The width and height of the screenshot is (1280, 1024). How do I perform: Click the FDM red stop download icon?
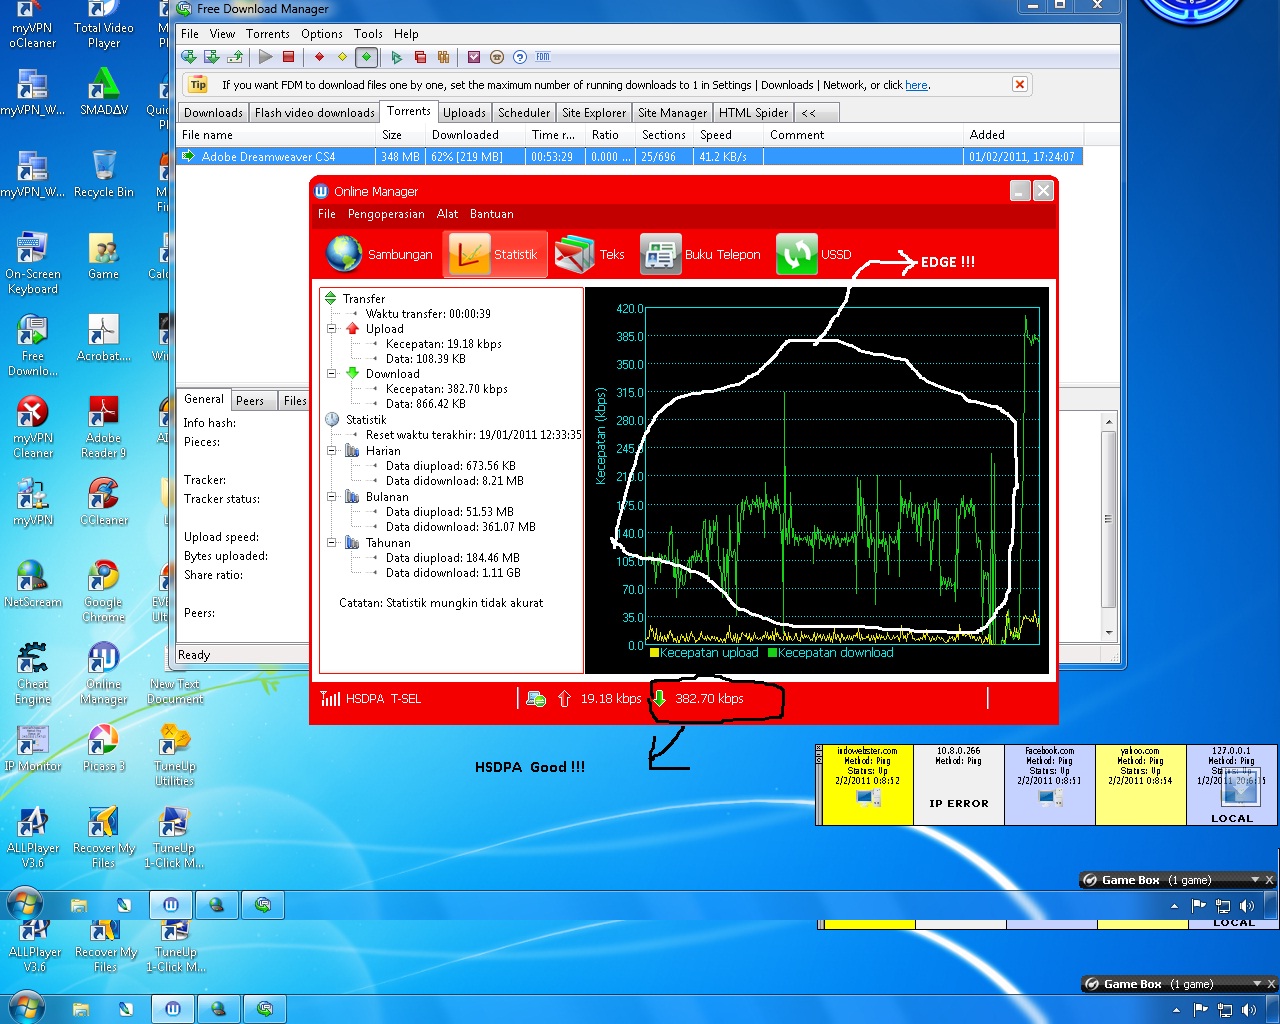point(288,57)
